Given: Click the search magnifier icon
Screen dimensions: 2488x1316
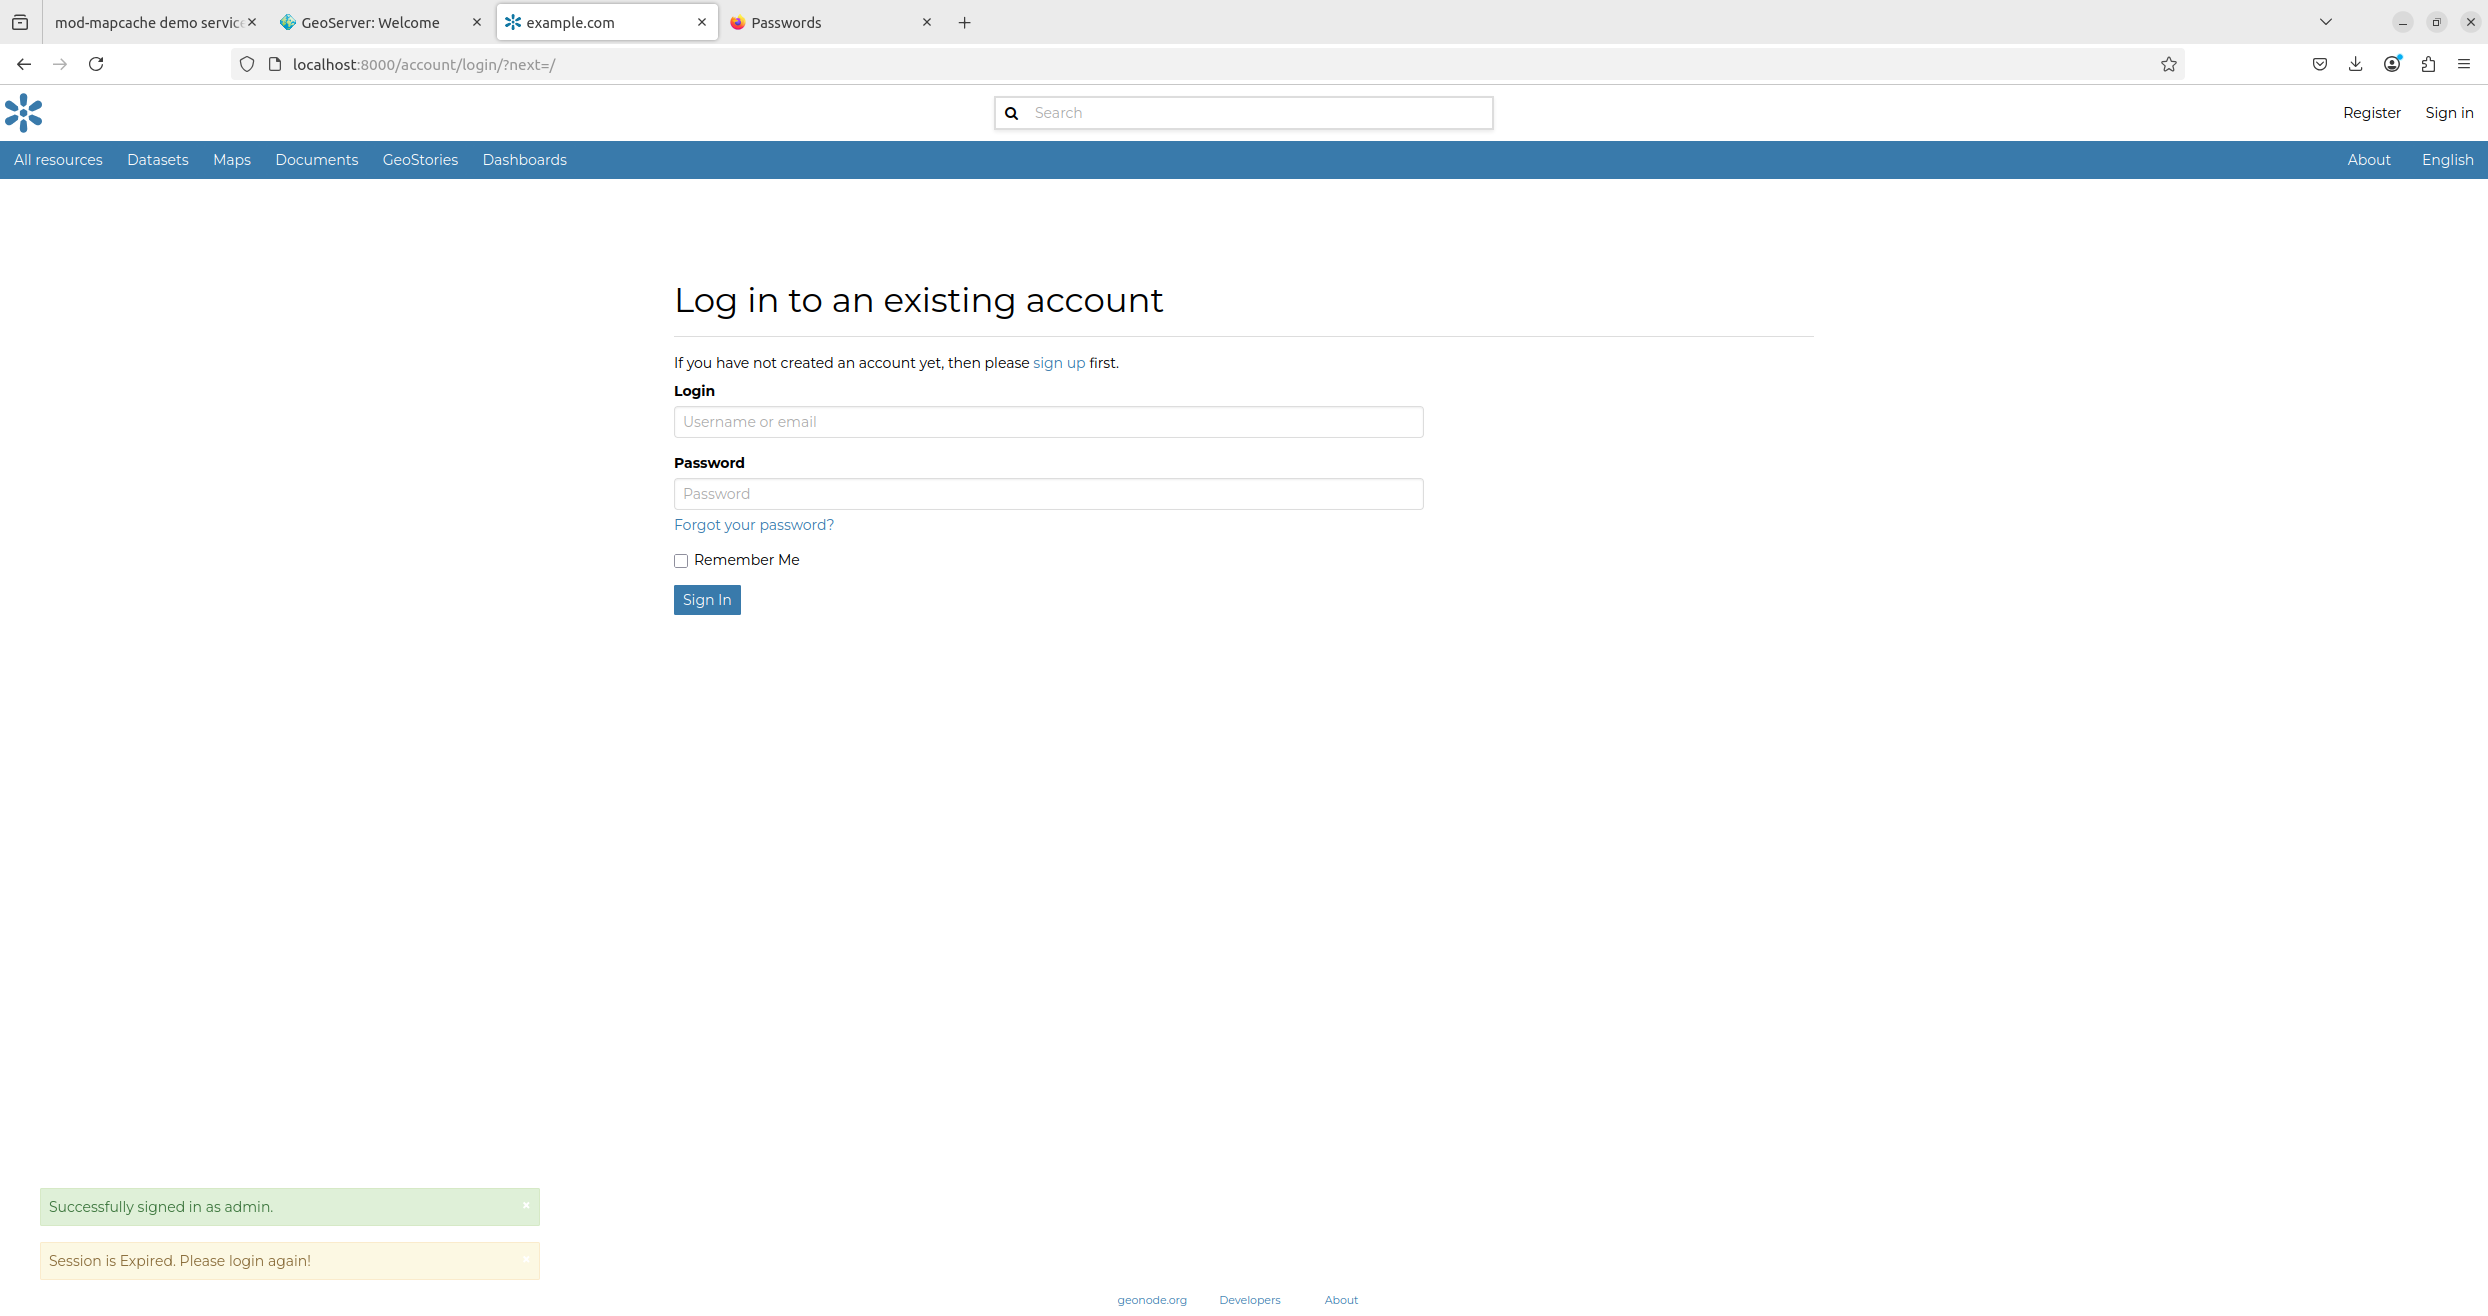Looking at the screenshot, I should point(1011,113).
